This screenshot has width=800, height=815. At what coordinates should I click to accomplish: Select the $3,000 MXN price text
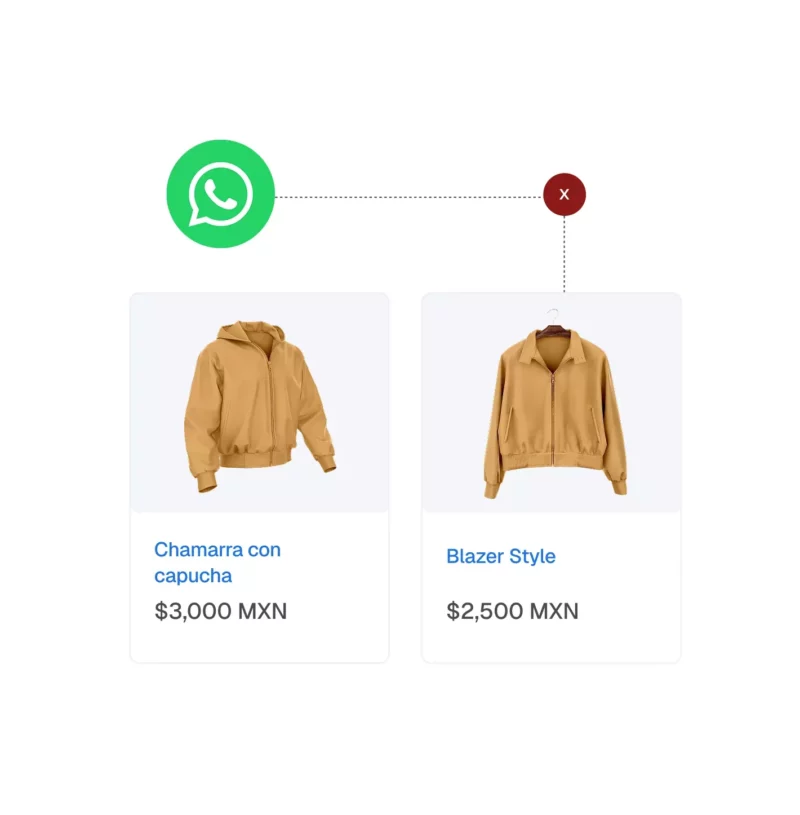[220, 611]
